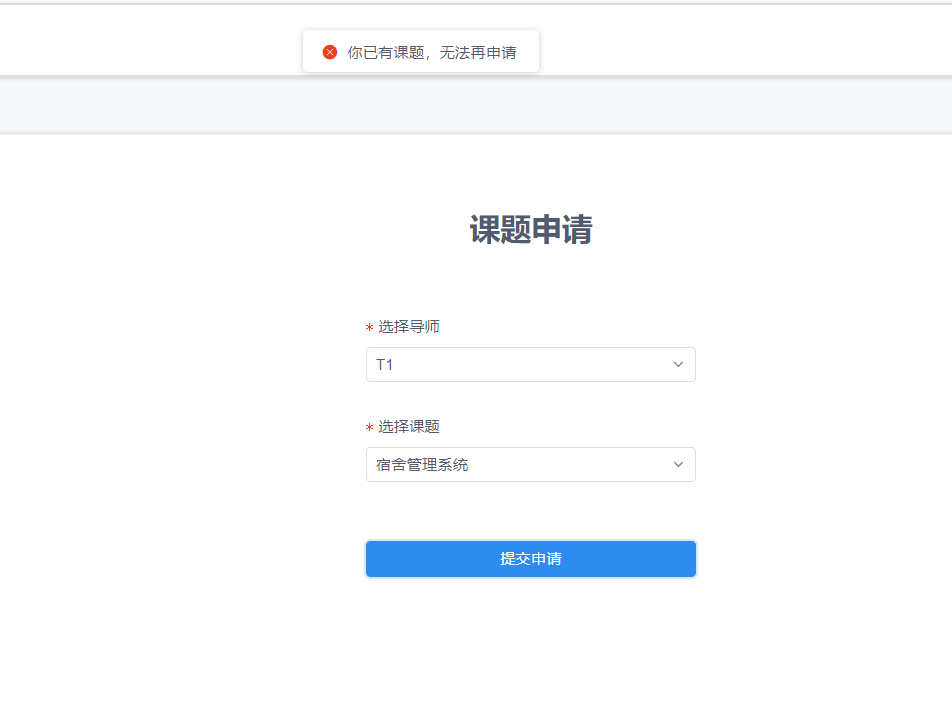This screenshot has height=725, width=952.
Task: Expand the T1 advisor dropdown arrow
Action: [678, 364]
